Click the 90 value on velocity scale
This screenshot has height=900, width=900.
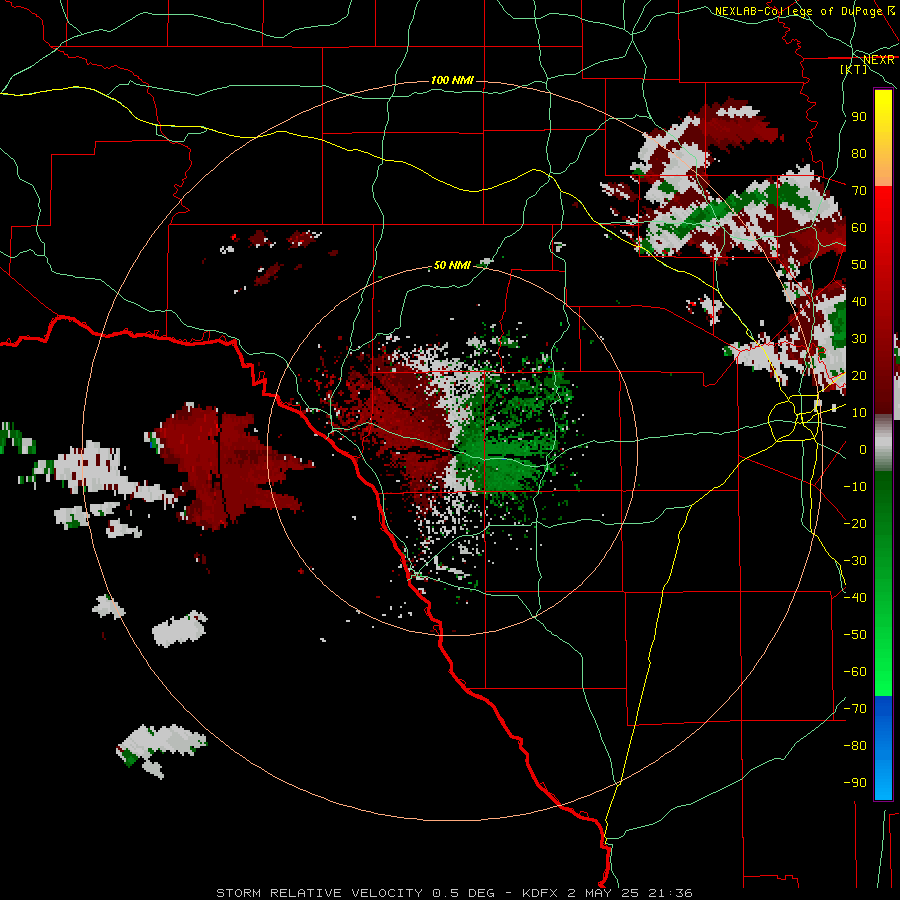point(859,117)
